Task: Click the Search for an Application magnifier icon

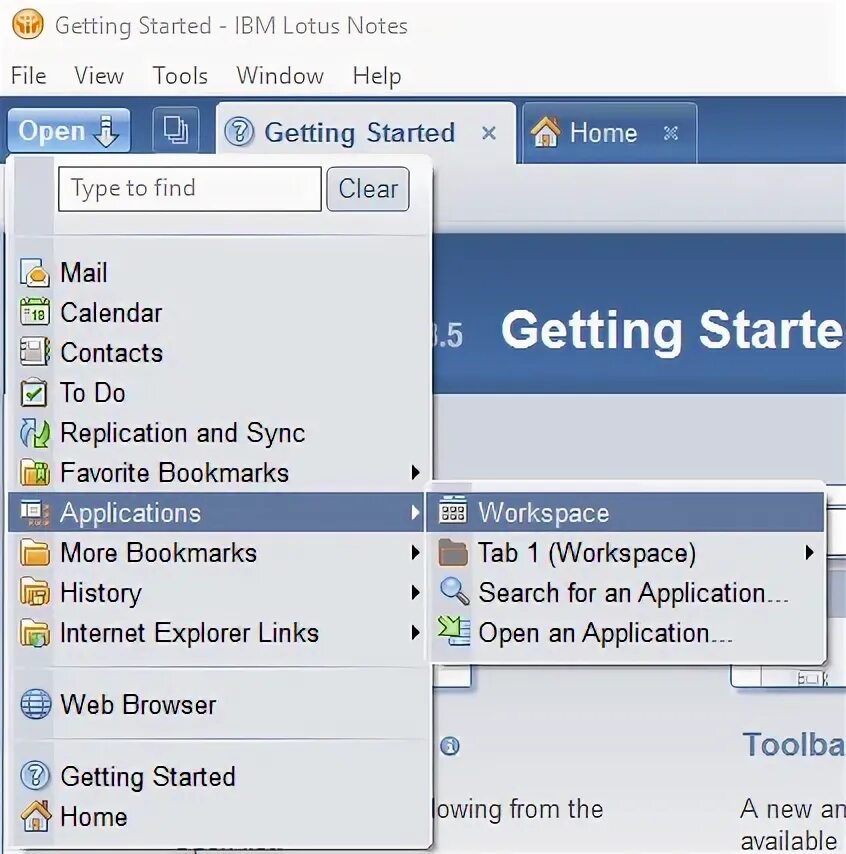Action: [454, 592]
